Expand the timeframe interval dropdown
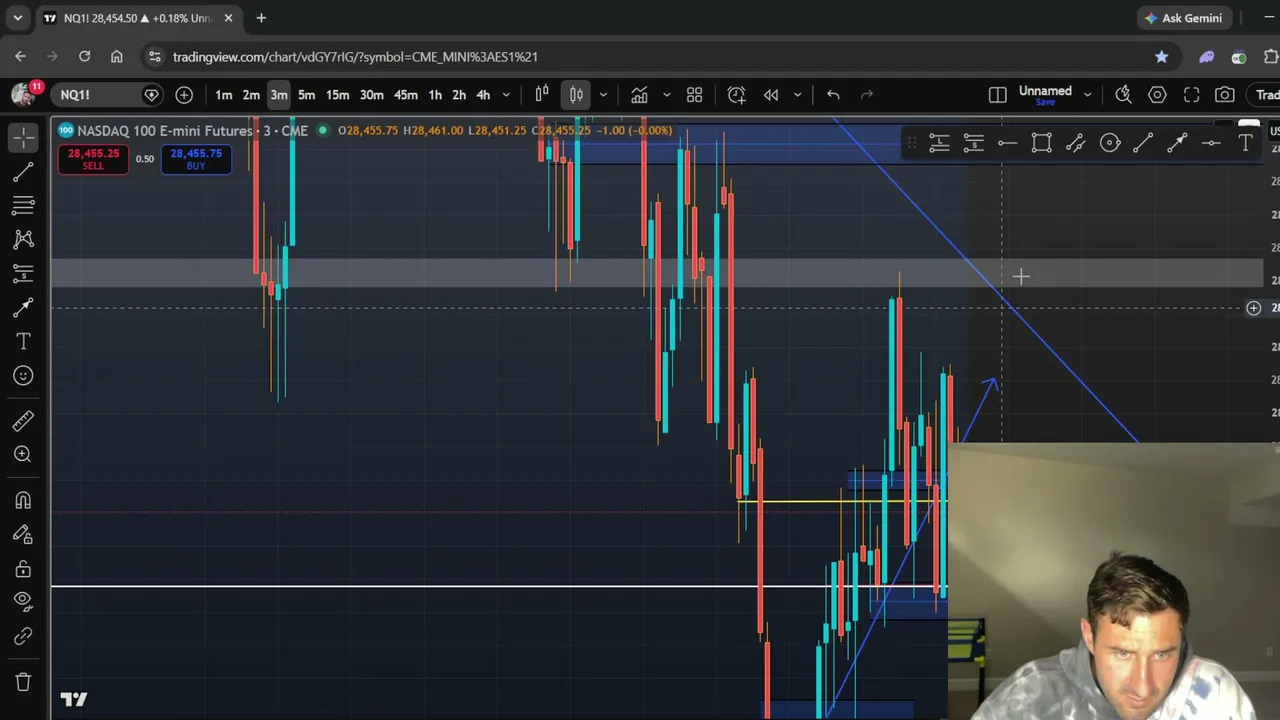The height and width of the screenshot is (720, 1280). pos(506,95)
